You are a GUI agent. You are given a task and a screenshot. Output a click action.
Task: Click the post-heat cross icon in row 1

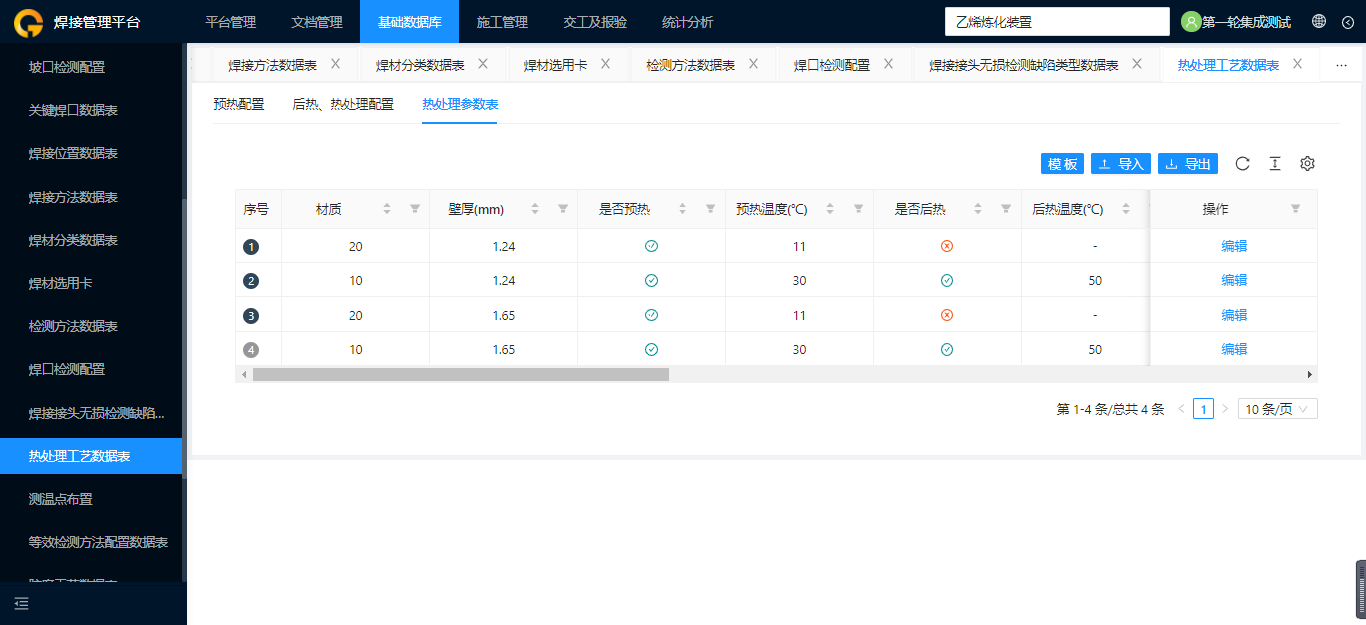pos(947,246)
